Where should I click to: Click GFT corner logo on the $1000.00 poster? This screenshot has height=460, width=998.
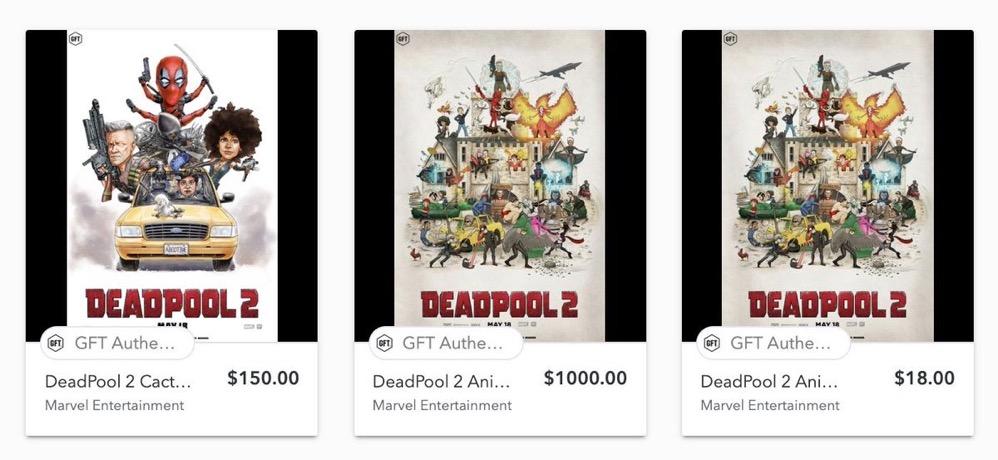coord(402,39)
